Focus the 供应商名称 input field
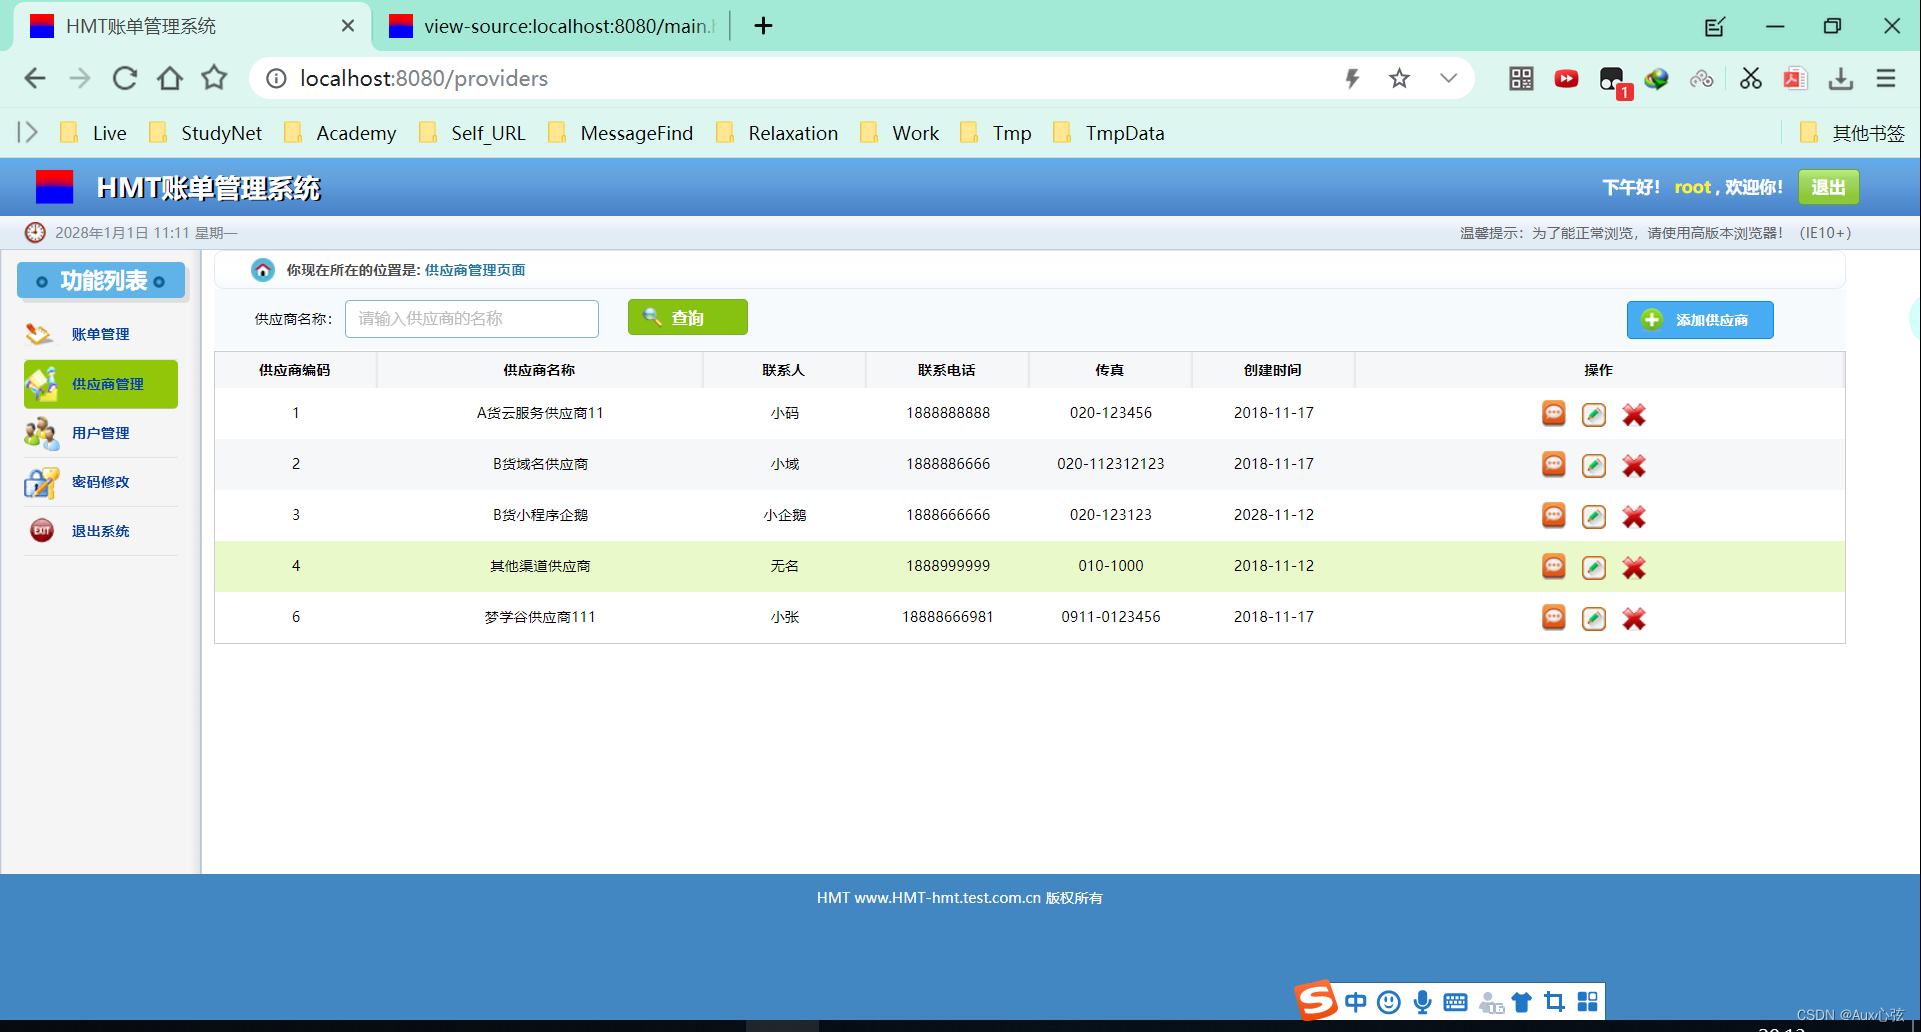The image size is (1921, 1032). click(471, 319)
